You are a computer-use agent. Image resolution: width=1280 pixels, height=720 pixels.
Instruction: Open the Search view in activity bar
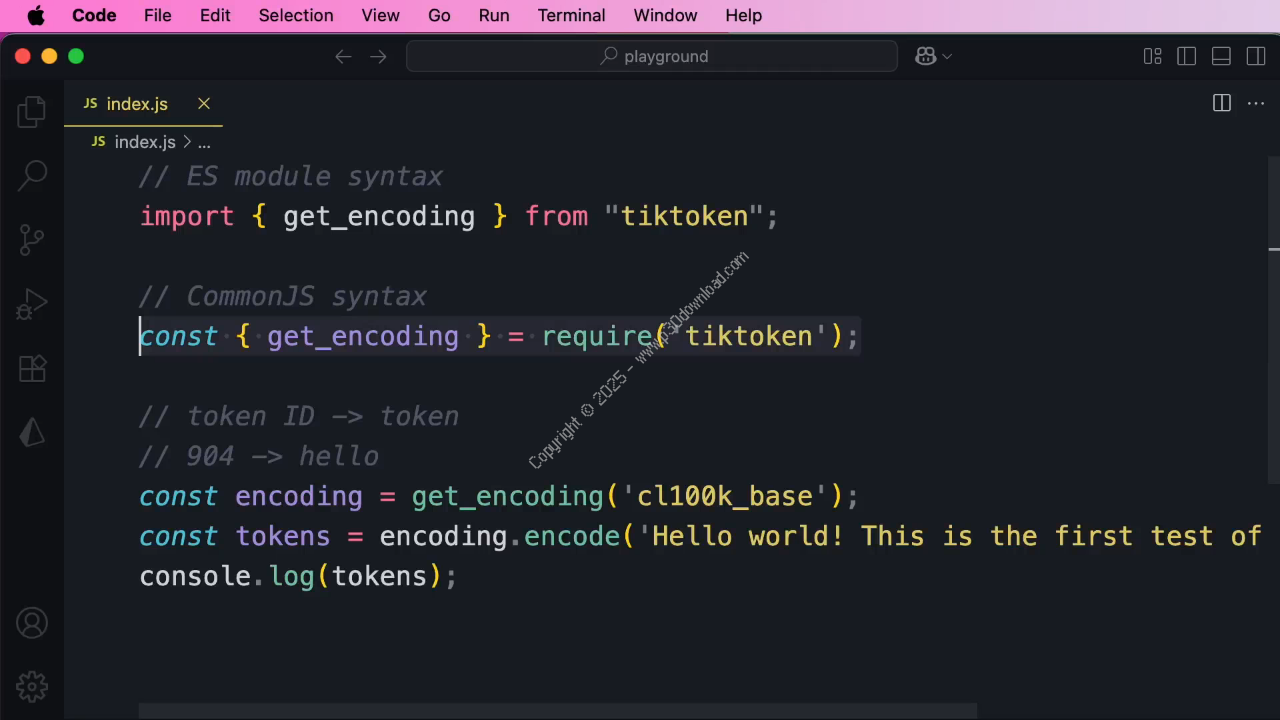(x=32, y=176)
